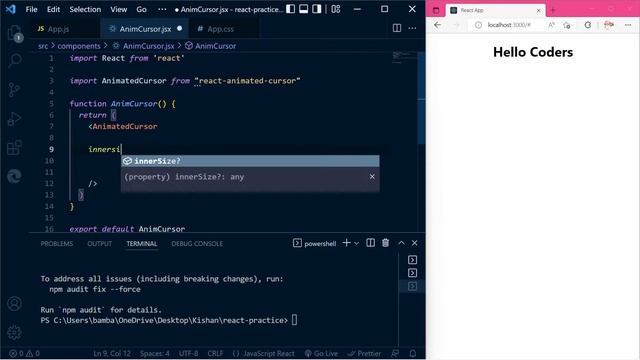
Task: Open the Go menu
Action: coord(141,9)
